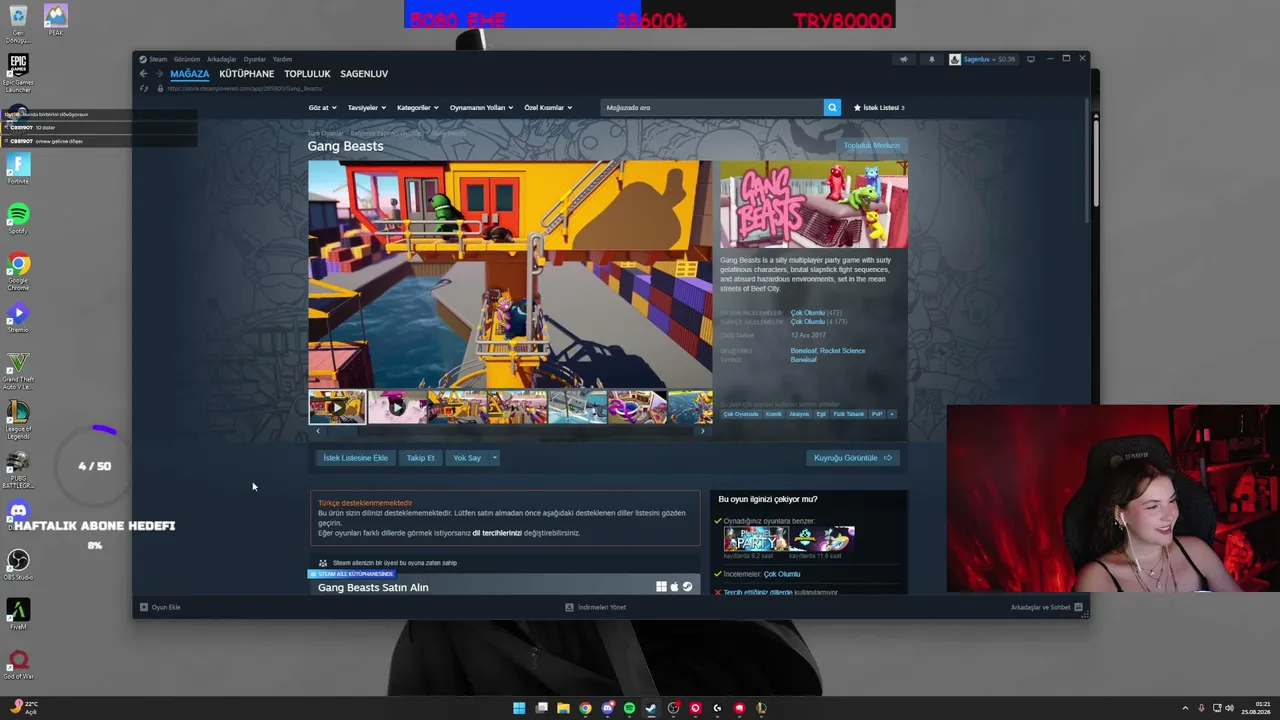
Task: Open the Topluluk Merkezi button
Action: (872, 146)
